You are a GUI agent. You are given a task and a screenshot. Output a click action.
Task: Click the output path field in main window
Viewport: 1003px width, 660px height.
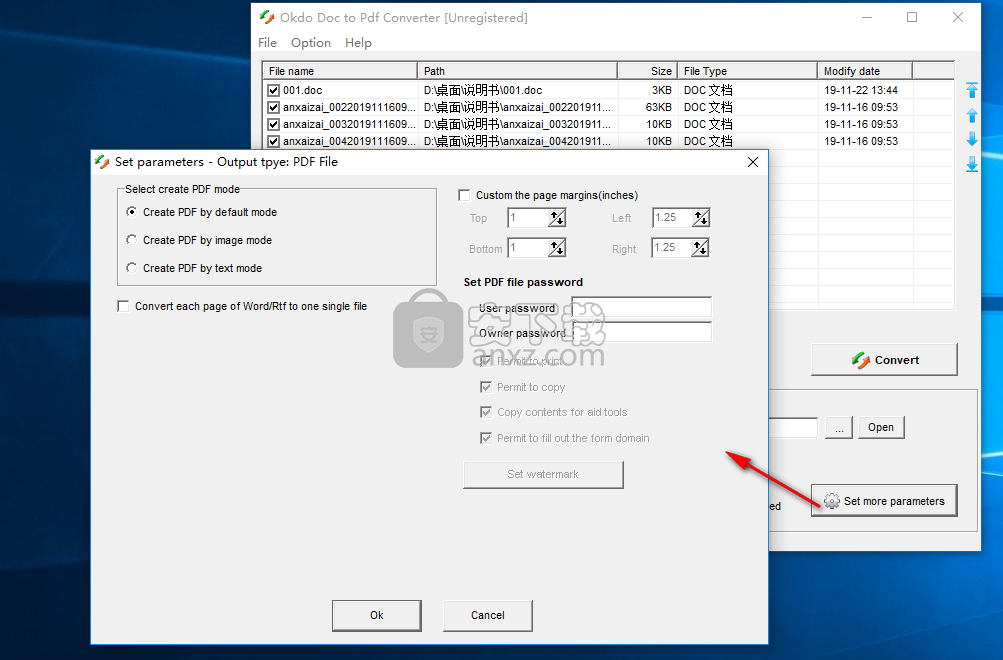click(x=793, y=427)
